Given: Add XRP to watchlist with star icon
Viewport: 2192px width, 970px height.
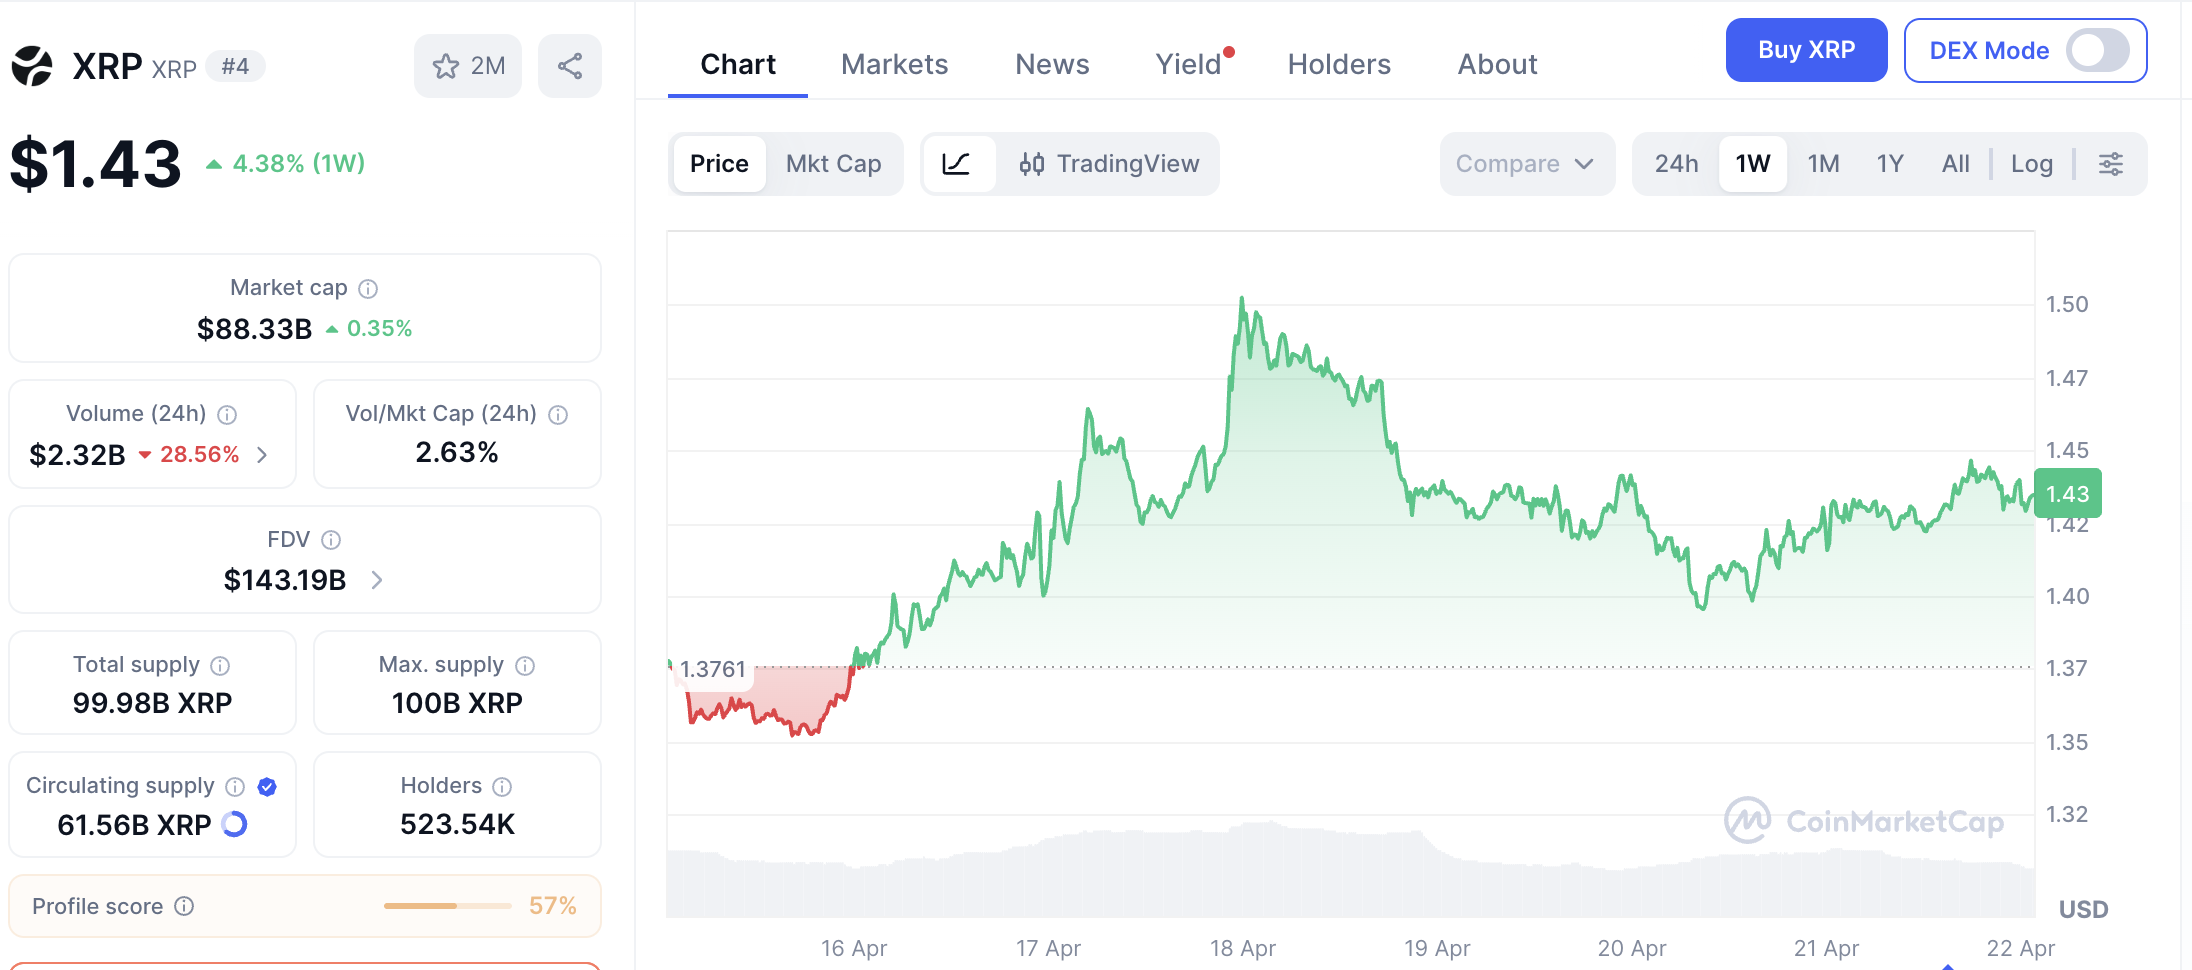Looking at the screenshot, I should pyautogui.click(x=467, y=66).
